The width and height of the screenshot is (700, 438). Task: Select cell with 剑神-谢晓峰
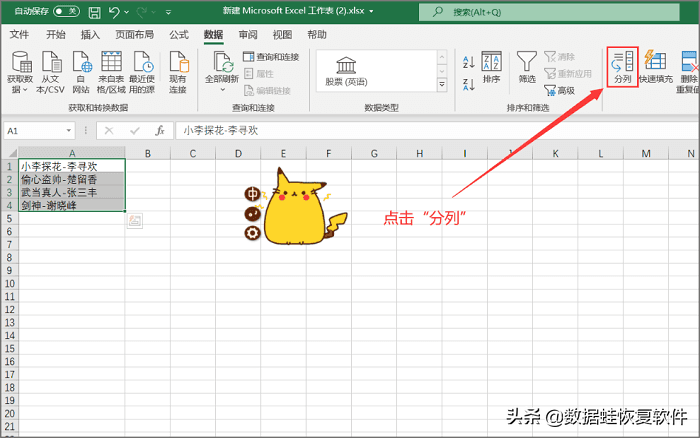click(x=72, y=205)
